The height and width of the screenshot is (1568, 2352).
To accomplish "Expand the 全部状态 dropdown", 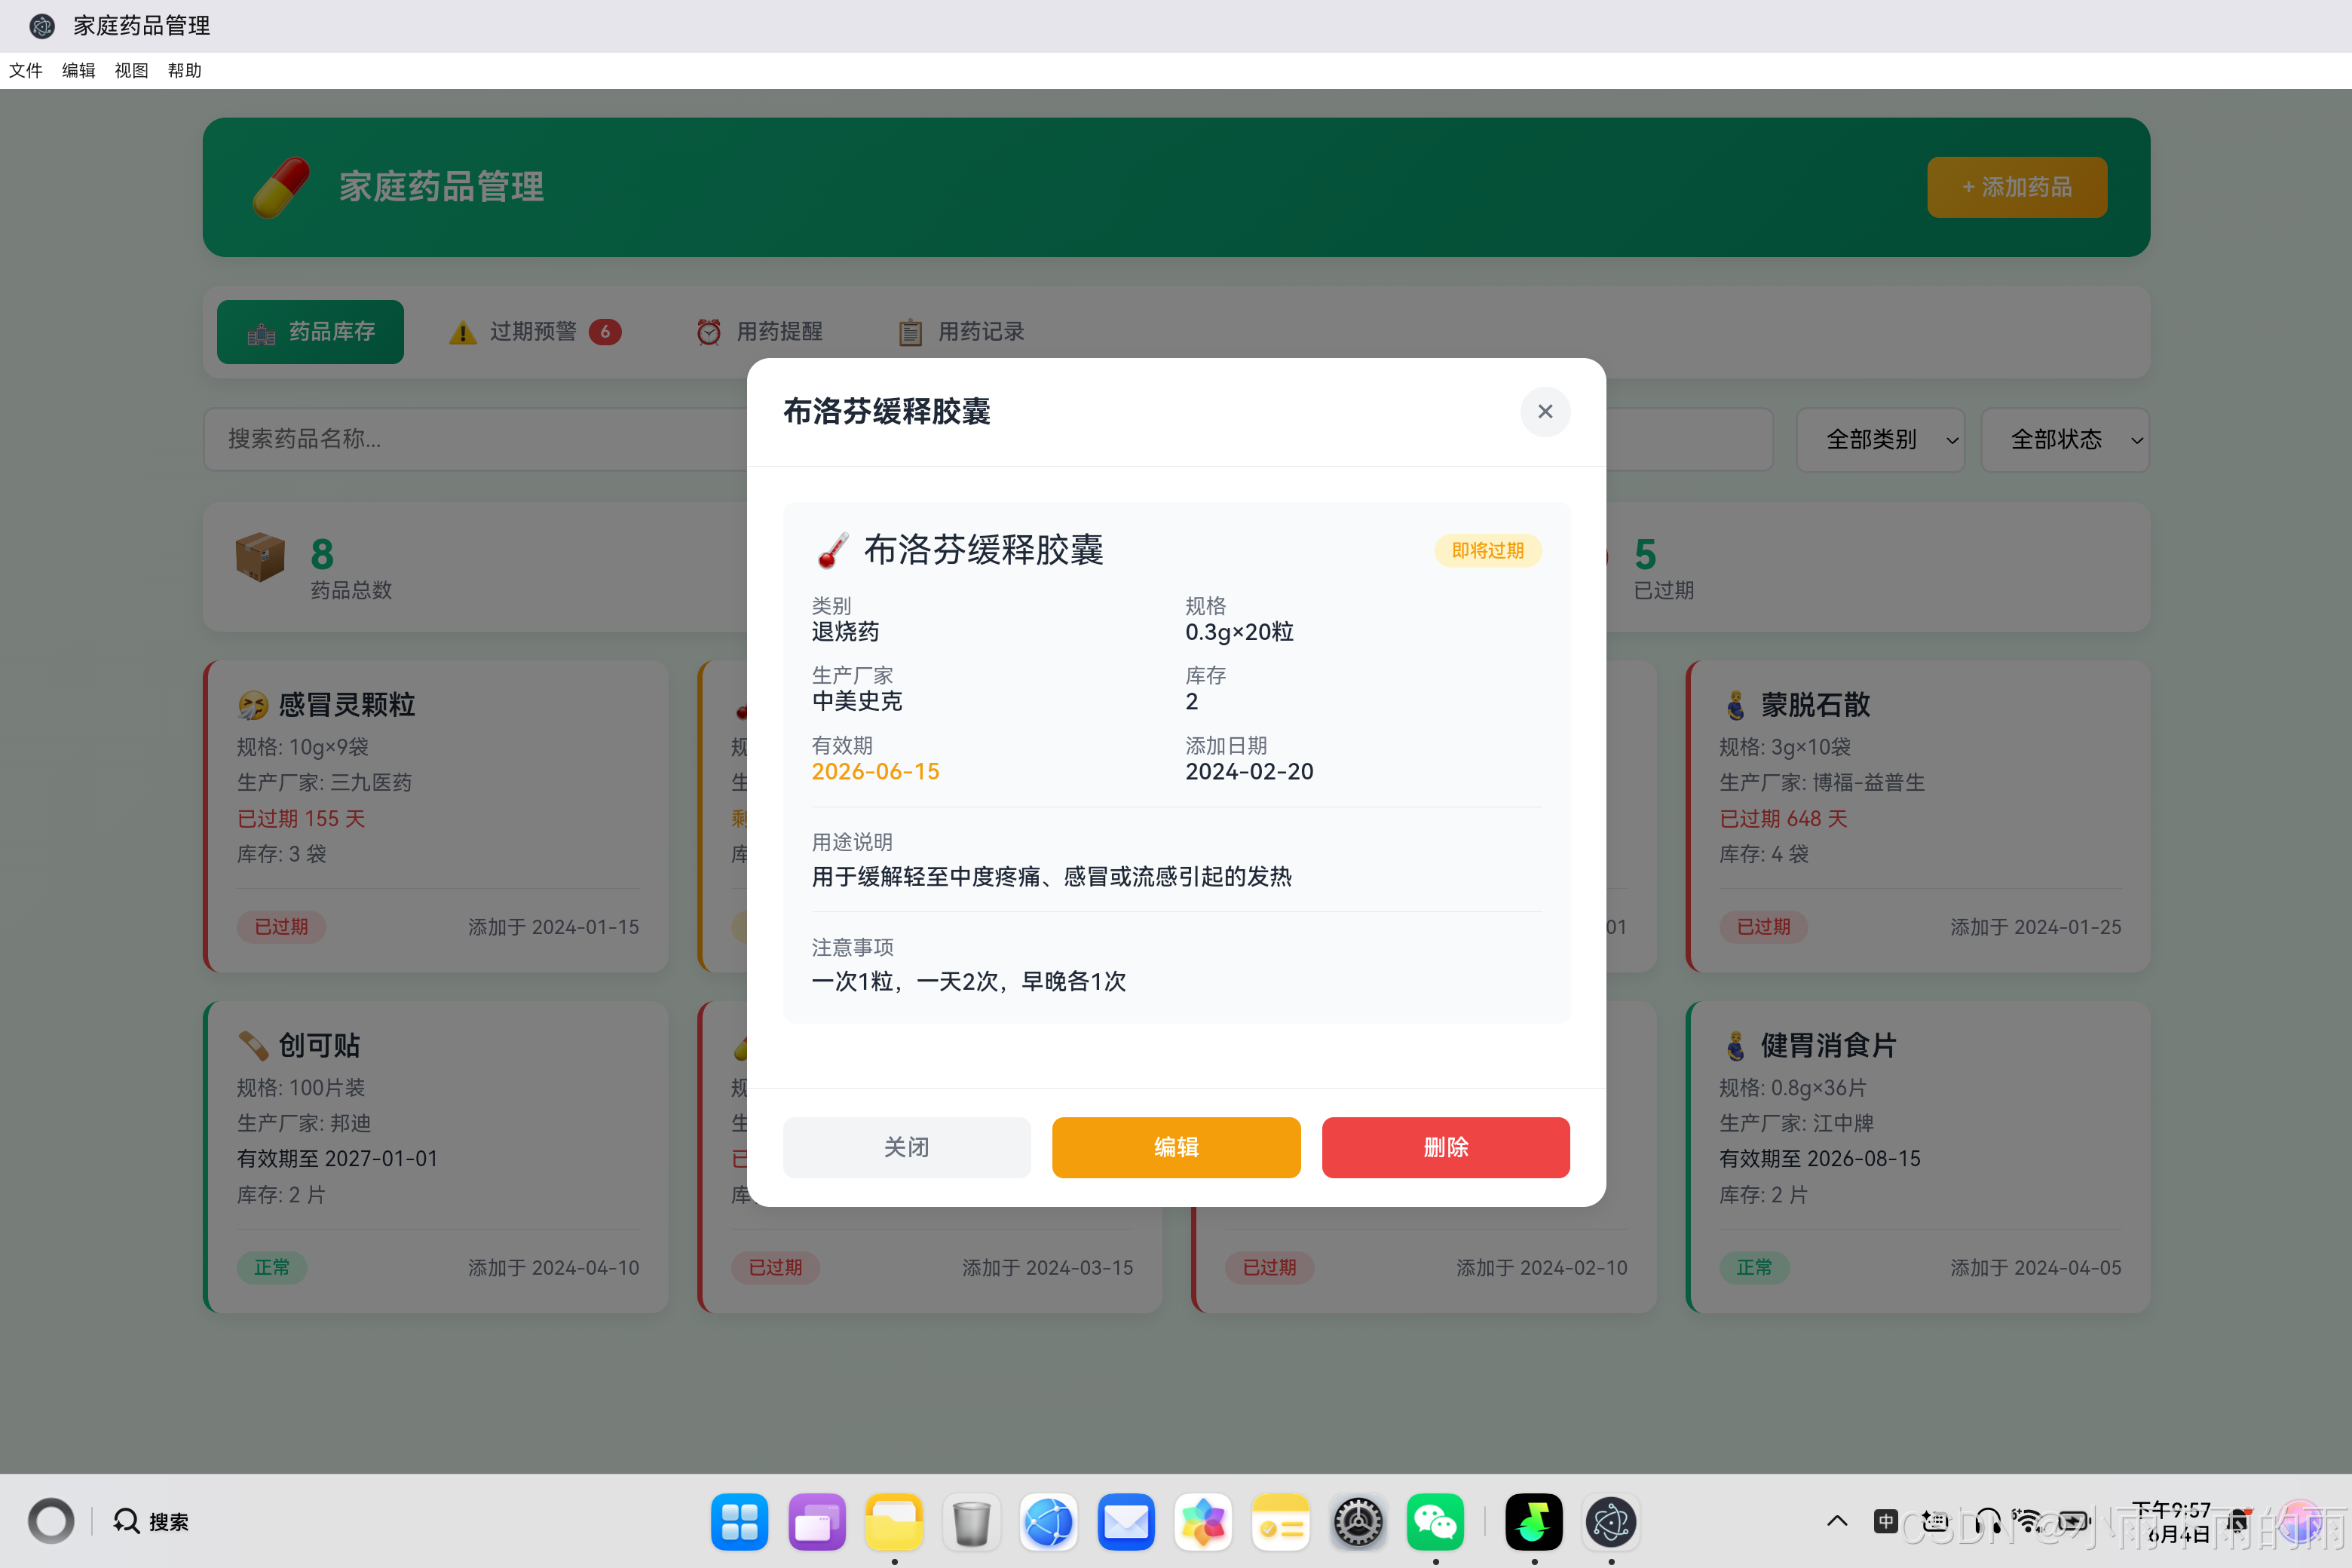I will (x=2064, y=439).
